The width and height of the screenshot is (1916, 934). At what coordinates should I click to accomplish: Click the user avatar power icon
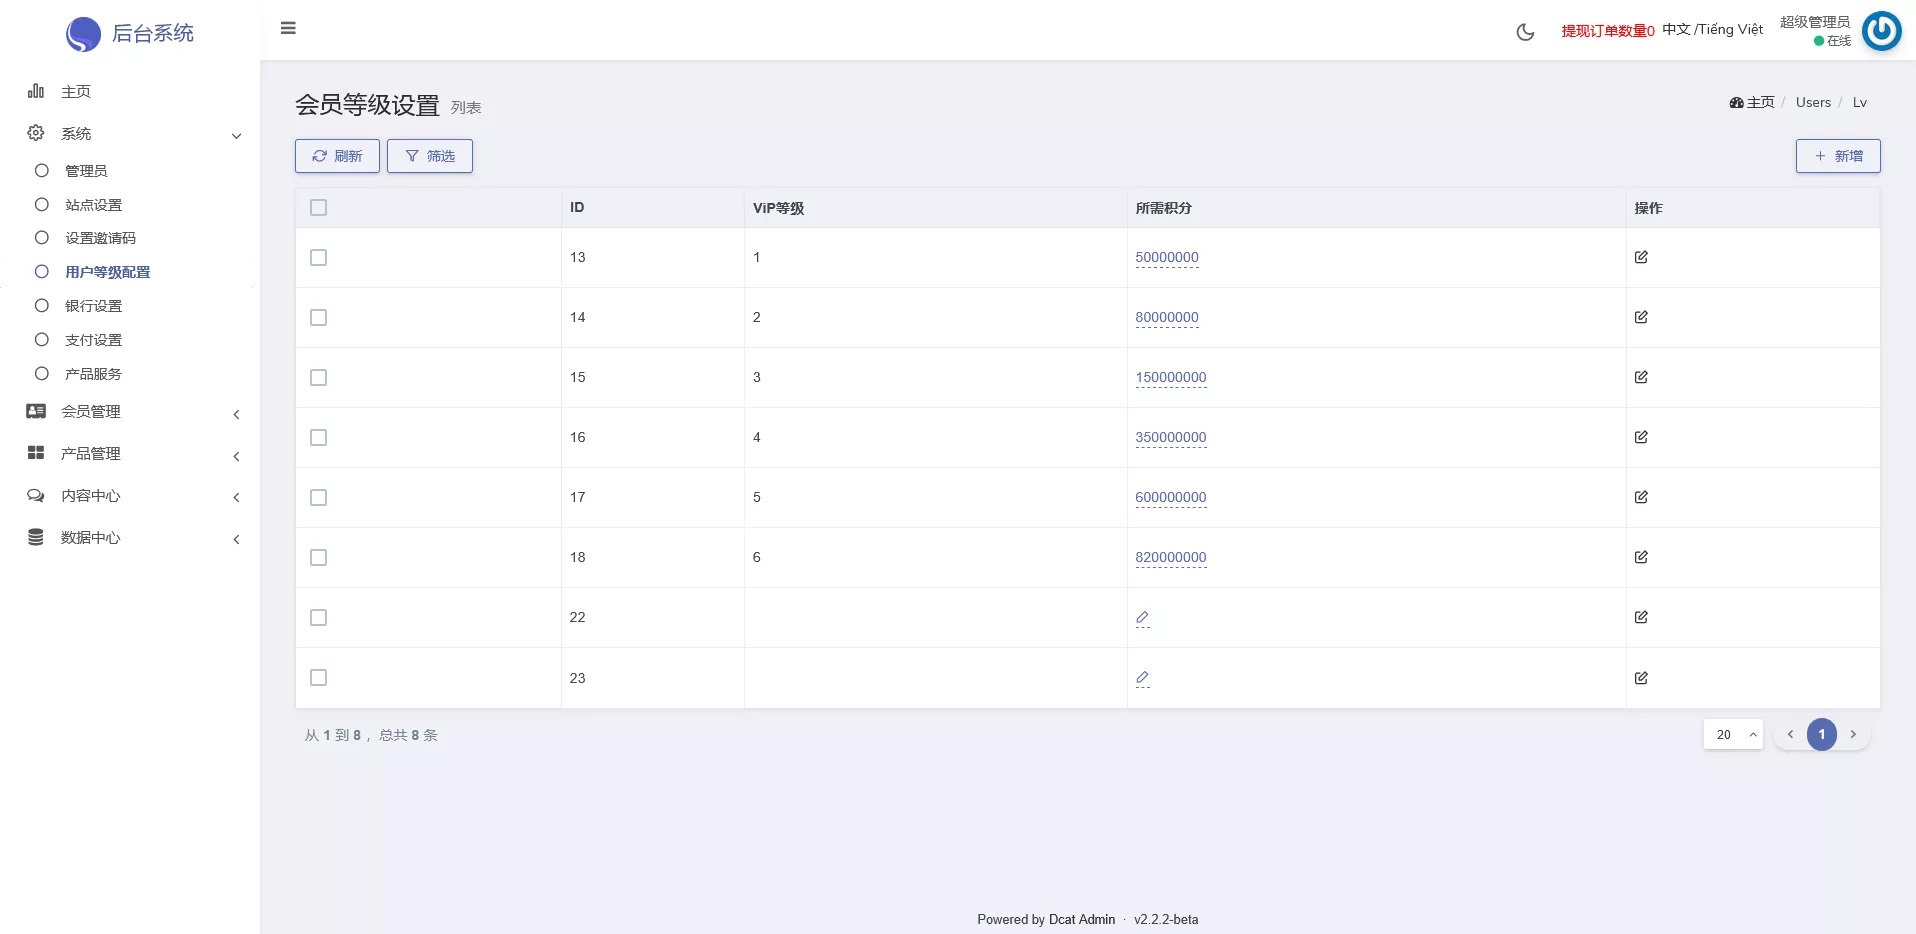click(1881, 31)
